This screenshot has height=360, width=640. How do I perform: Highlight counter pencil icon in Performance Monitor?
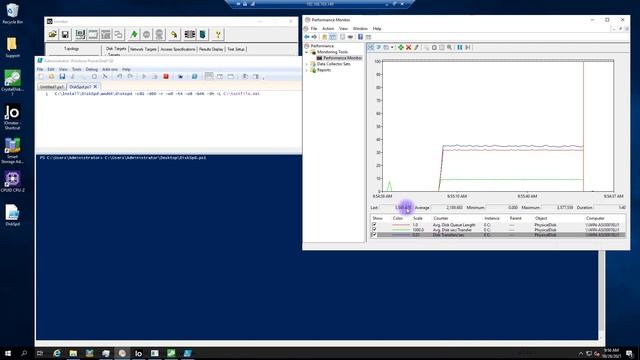tap(416, 47)
